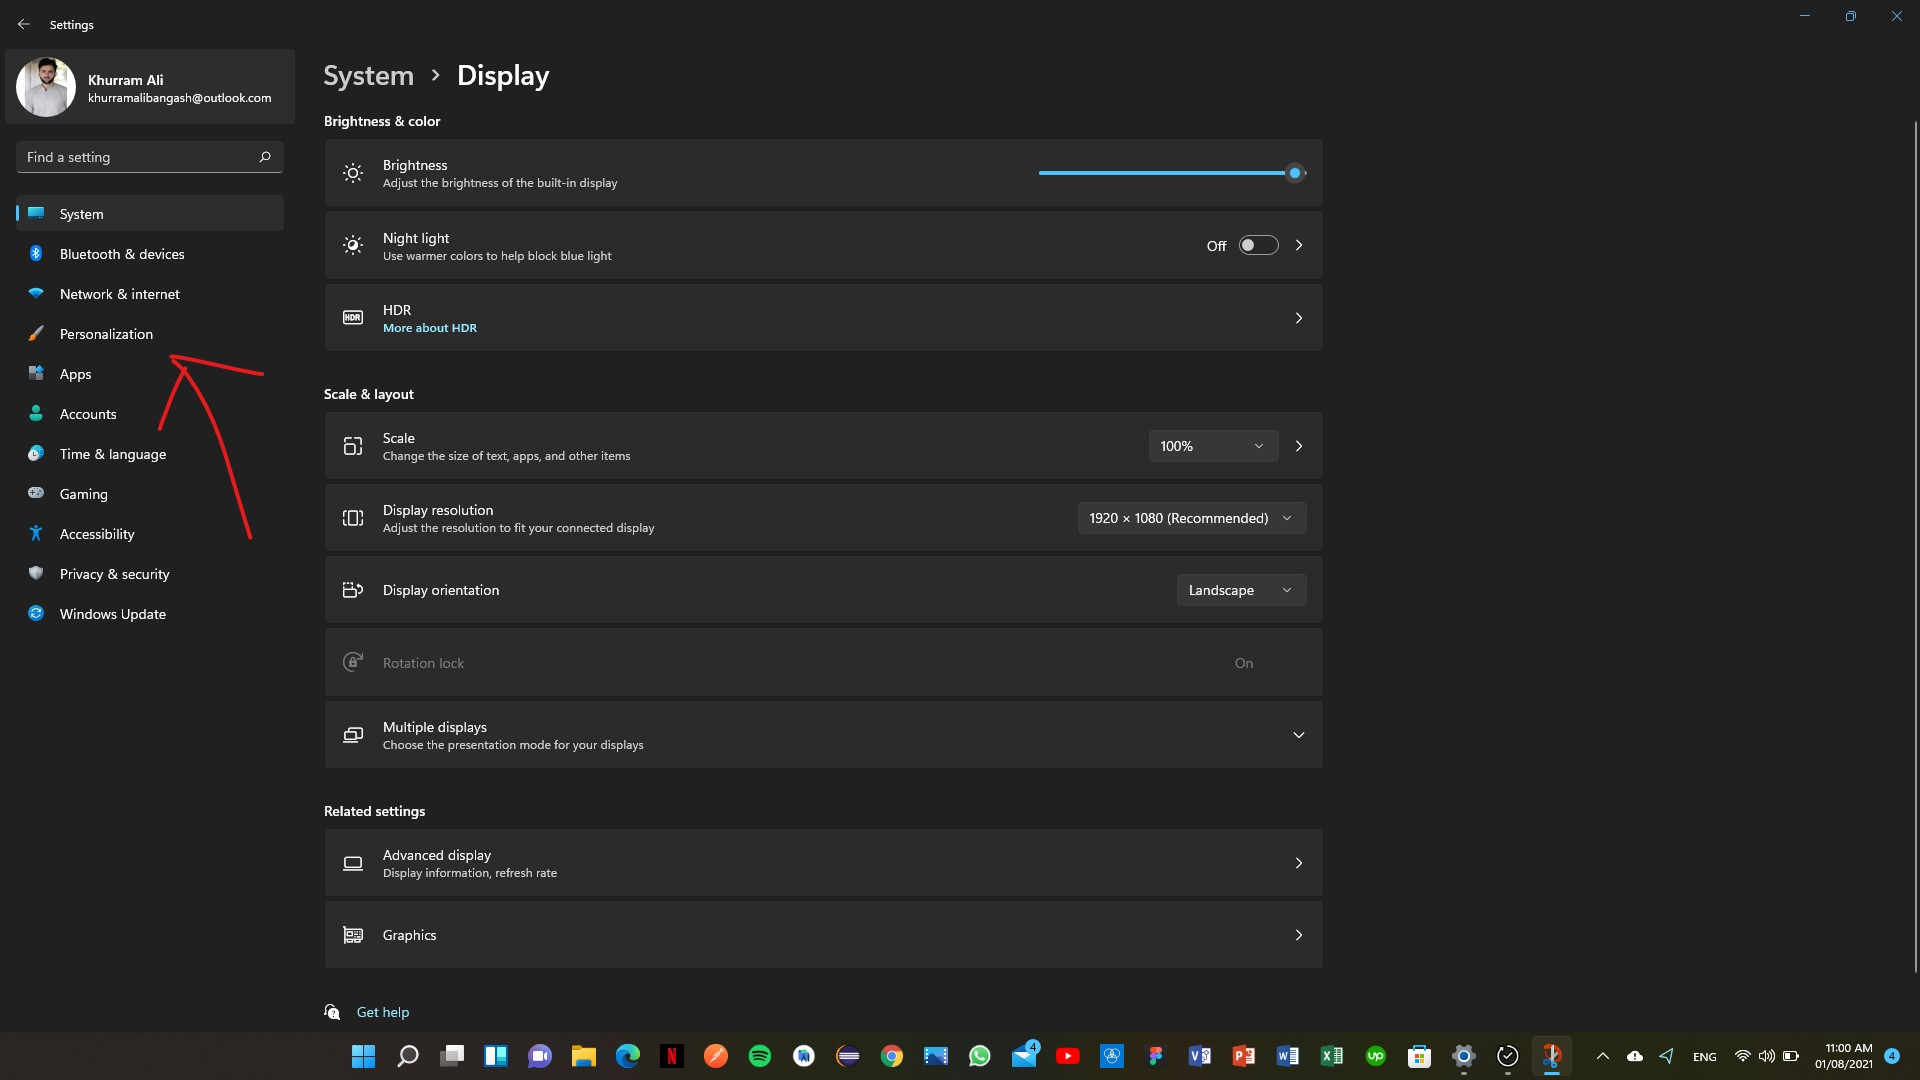Open the Scale percentage dropdown
Viewport: 1920px width, 1080px height.
tap(1211, 445)
